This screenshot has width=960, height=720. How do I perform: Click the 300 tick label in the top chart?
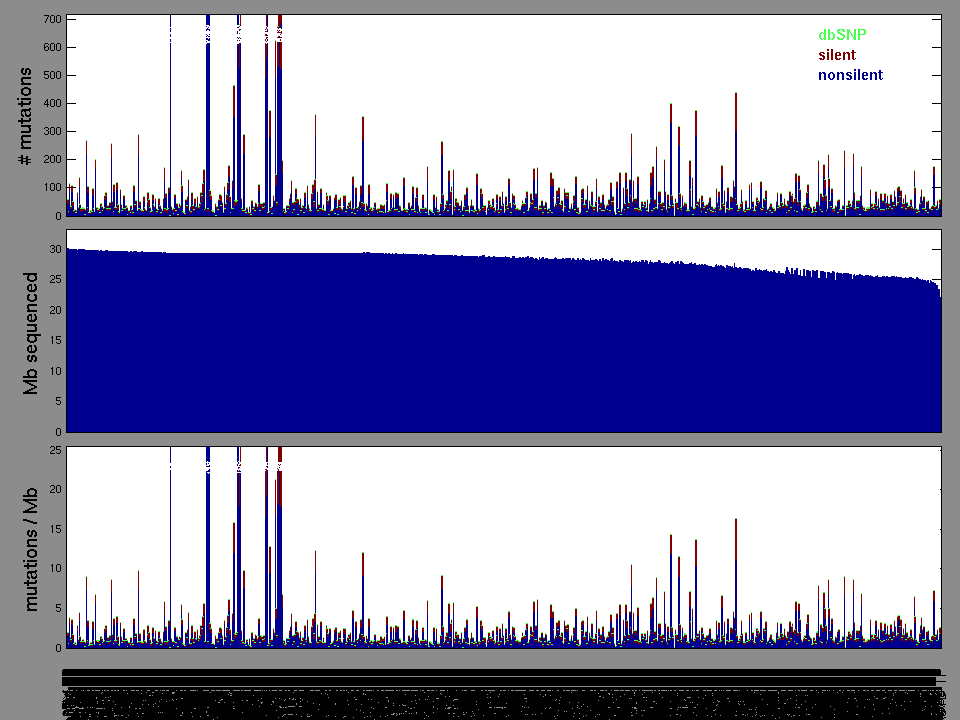click(x=50, y=131)
